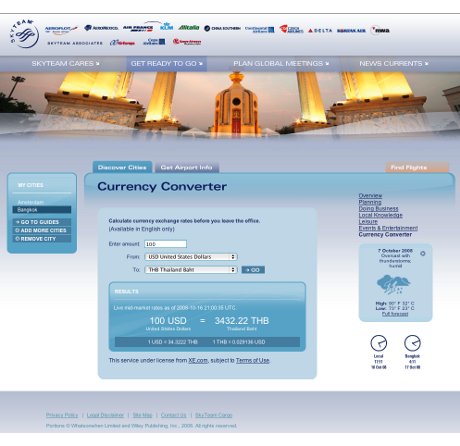
Task: Switch to the Get Airport Info tab
Action: pyautogui.click(x=187, y=167)
